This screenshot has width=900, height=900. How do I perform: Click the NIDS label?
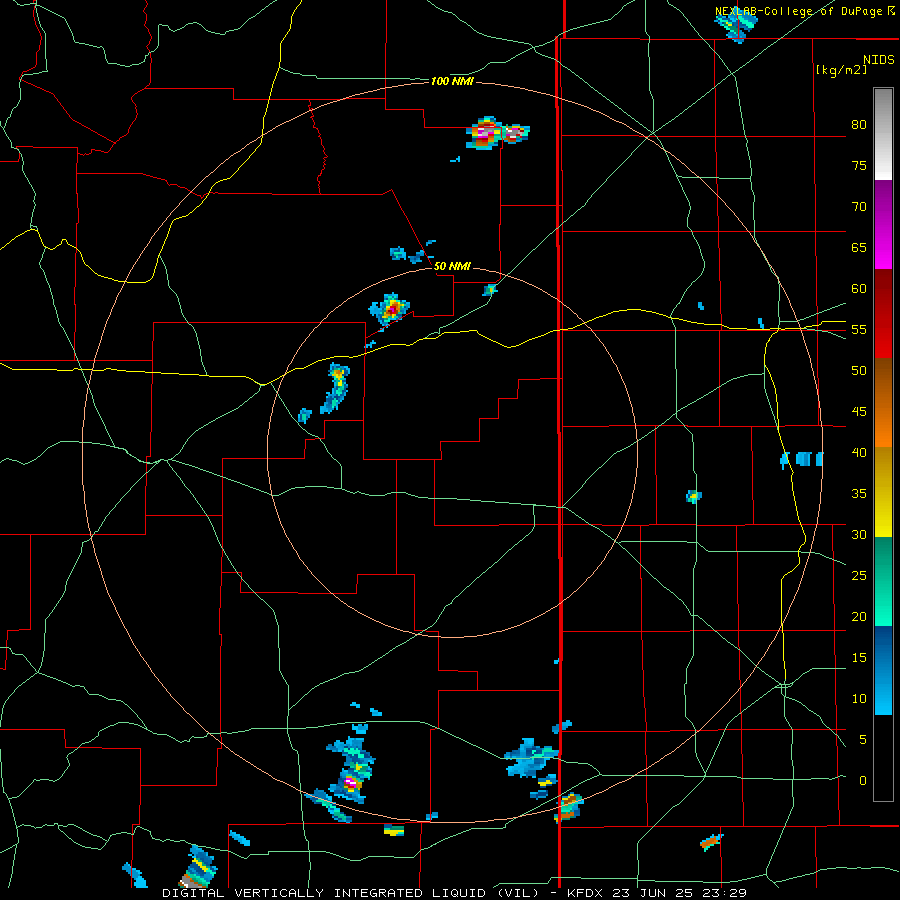tap(879, 60)
